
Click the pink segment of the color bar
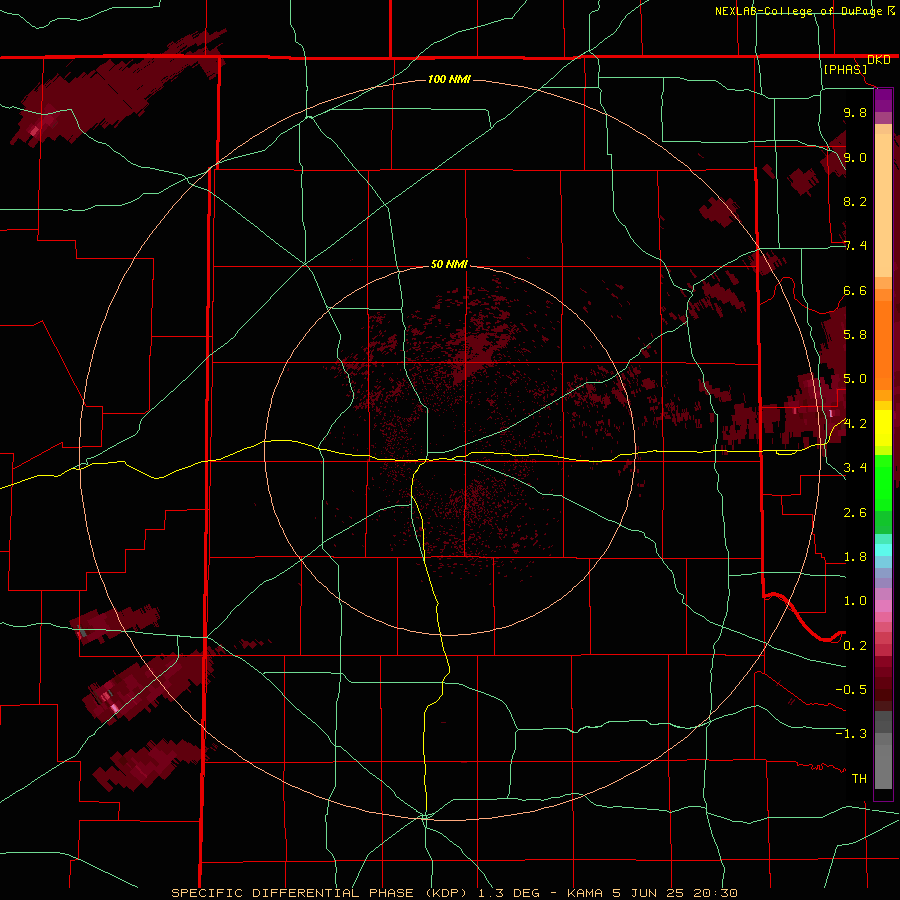coord(883,606)
